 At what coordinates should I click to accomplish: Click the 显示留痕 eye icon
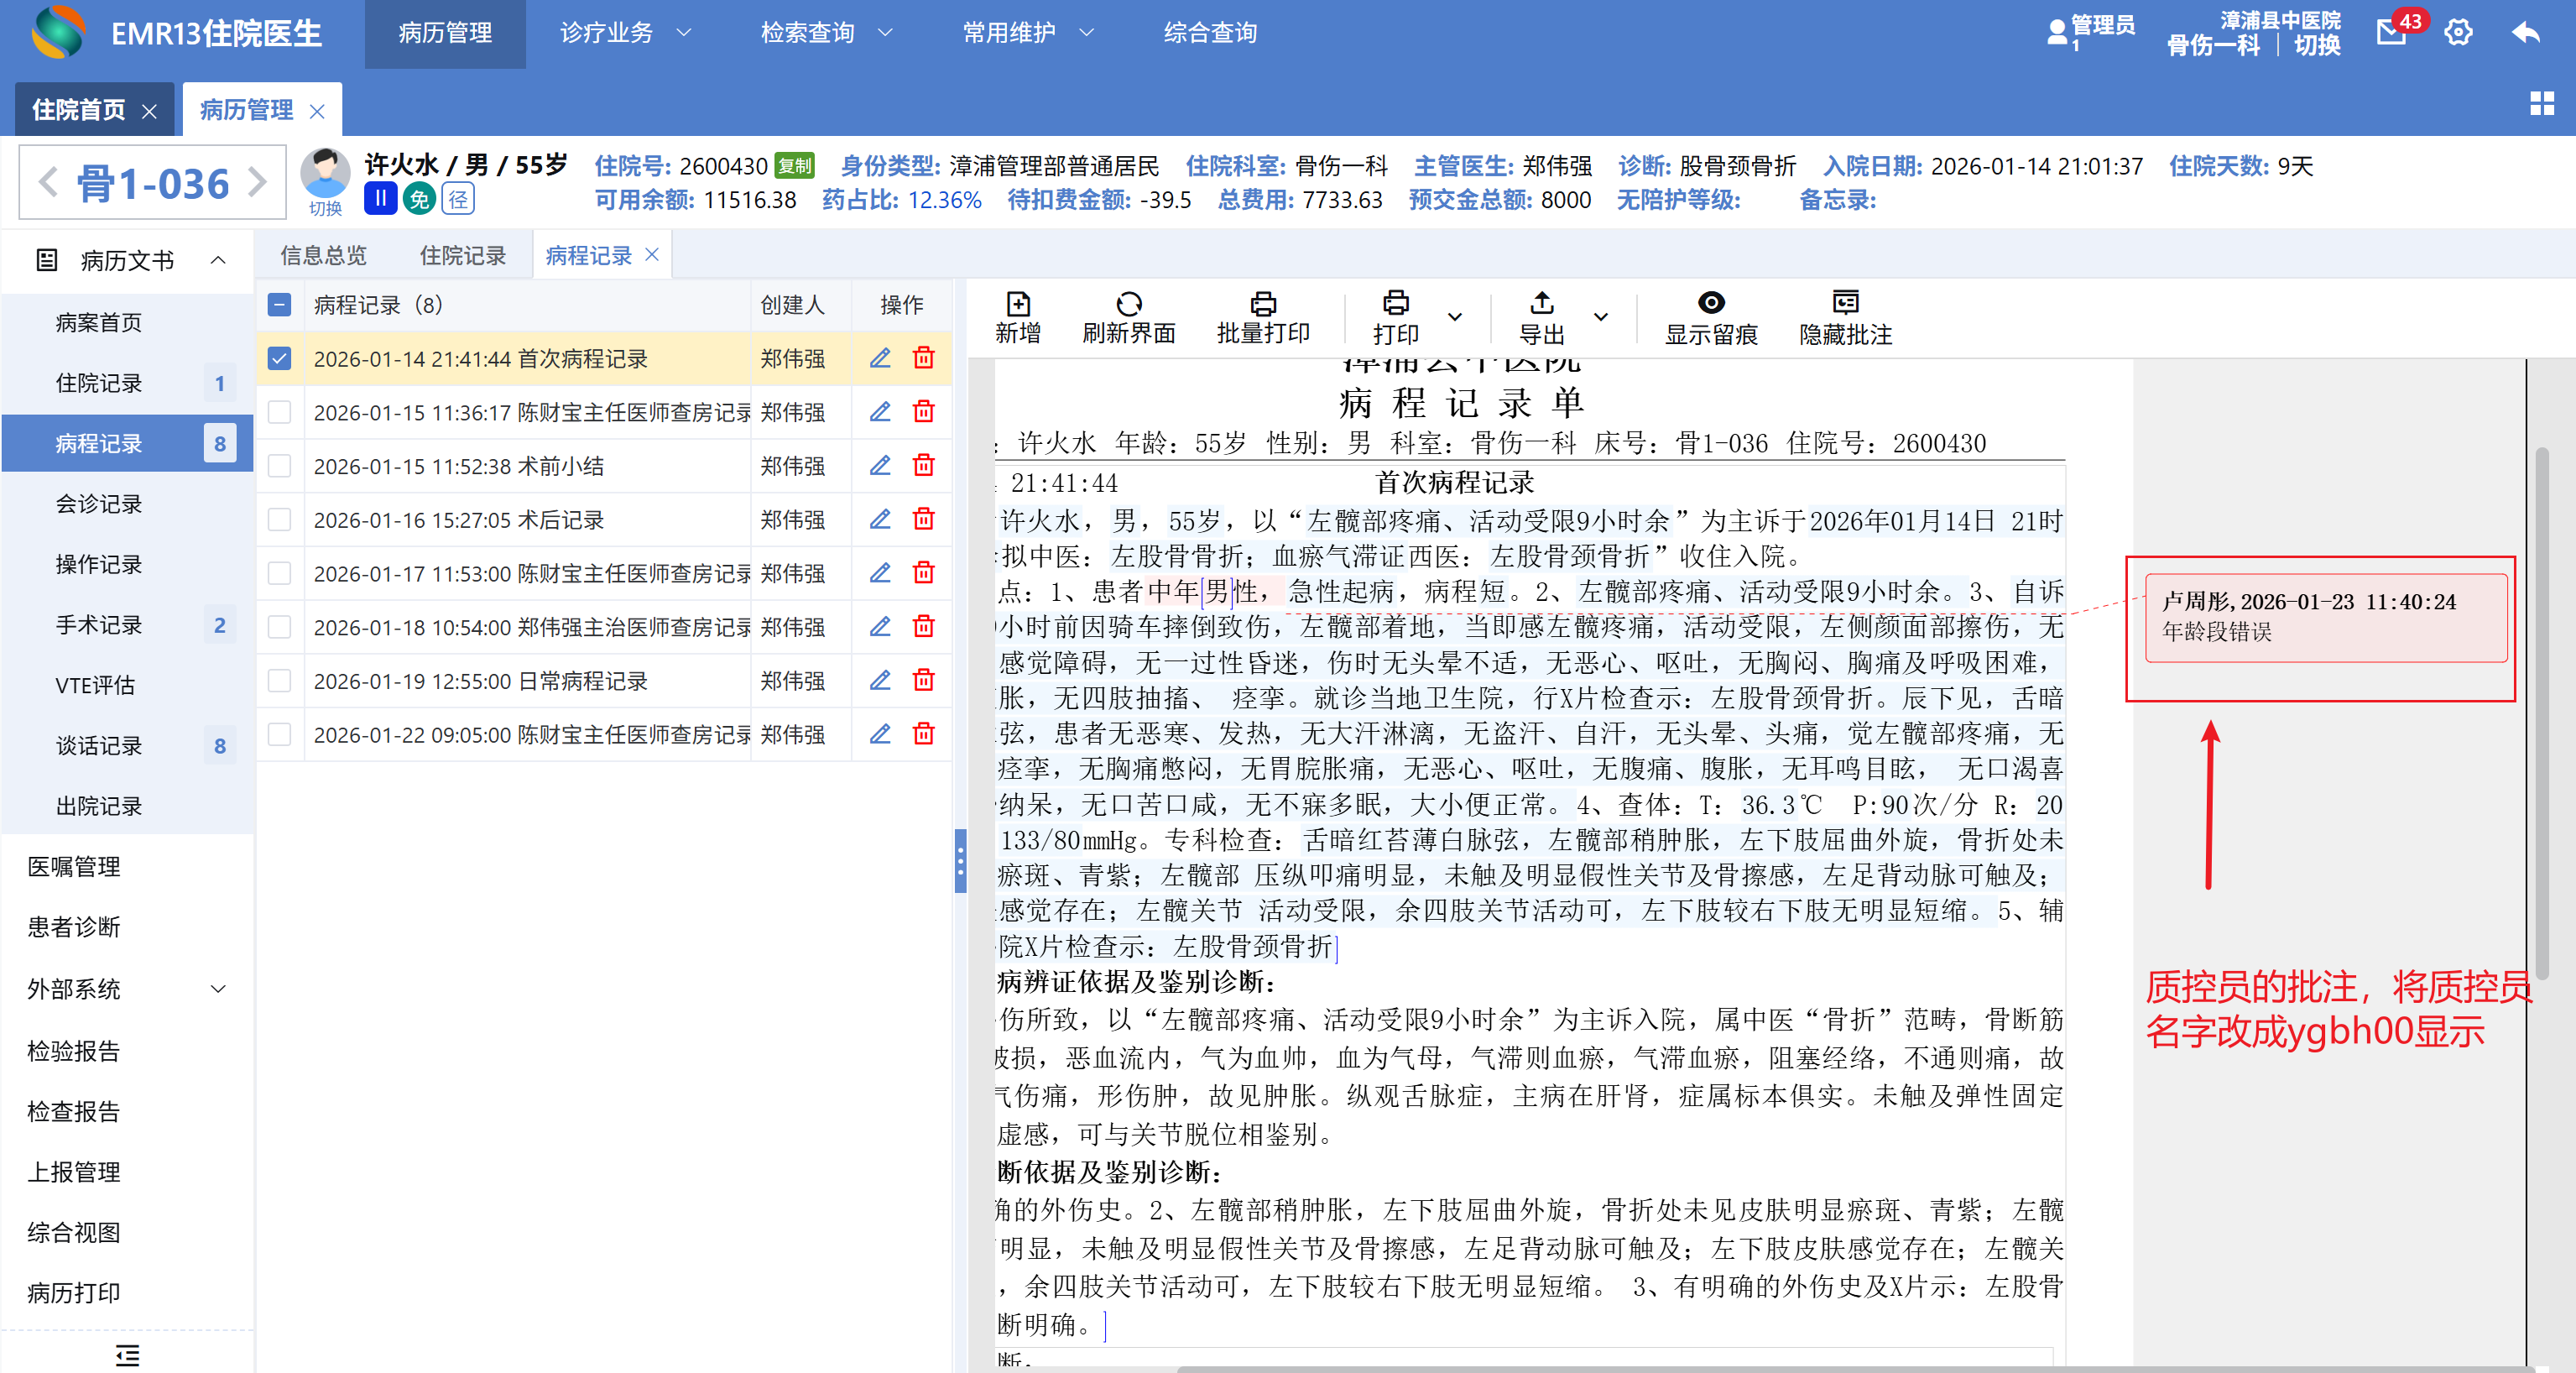pos(1710,303)
